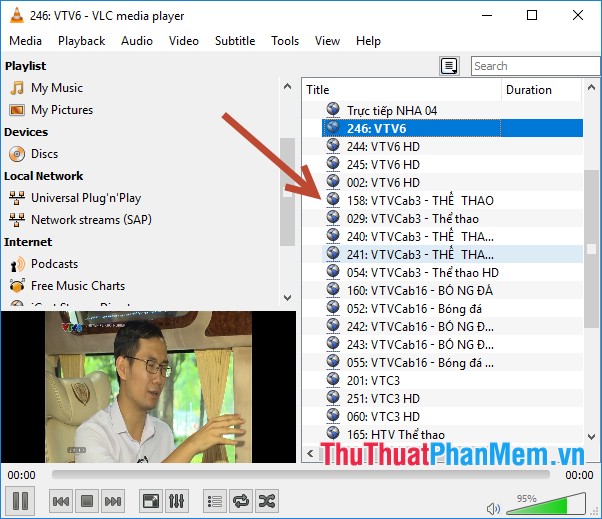Viewport: 602px width, 519px height.
Task: Select the 246: VTV6 playlist row
Action: (452, 129)
